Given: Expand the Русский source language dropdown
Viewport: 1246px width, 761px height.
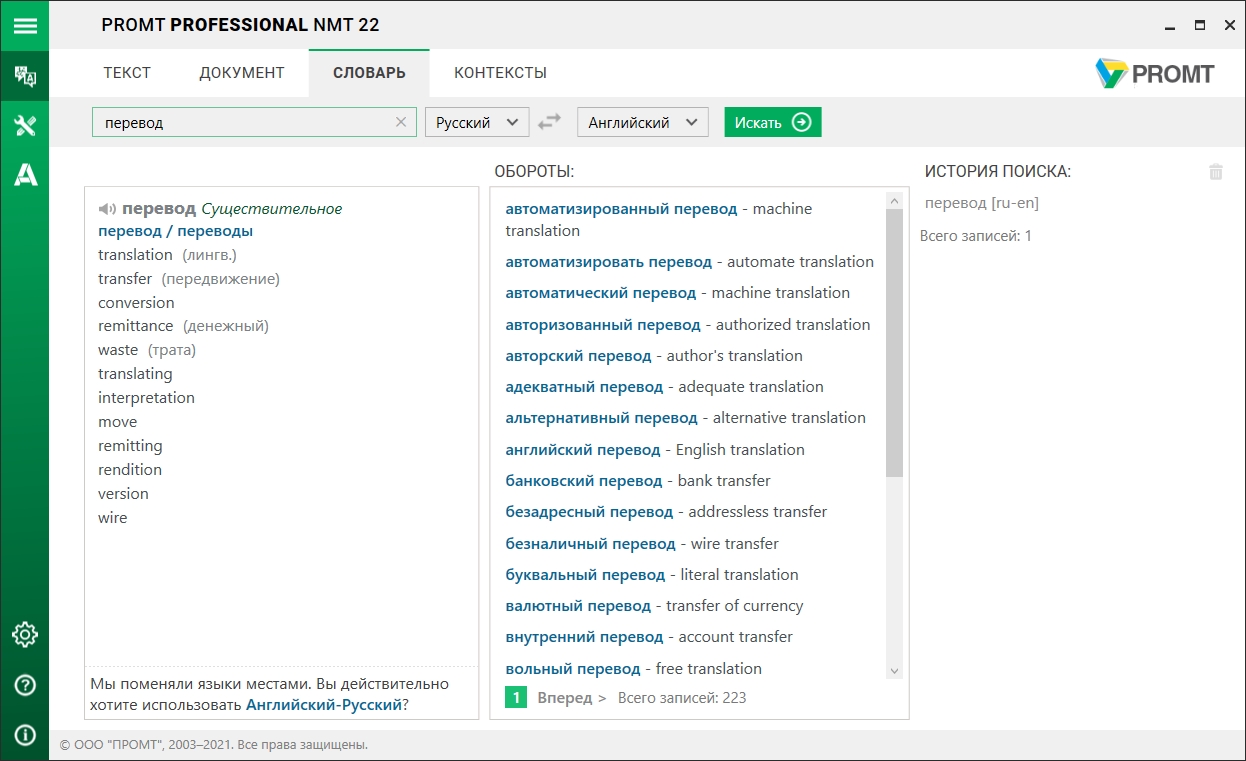Looking at the screenshot, I should (477, 122).
